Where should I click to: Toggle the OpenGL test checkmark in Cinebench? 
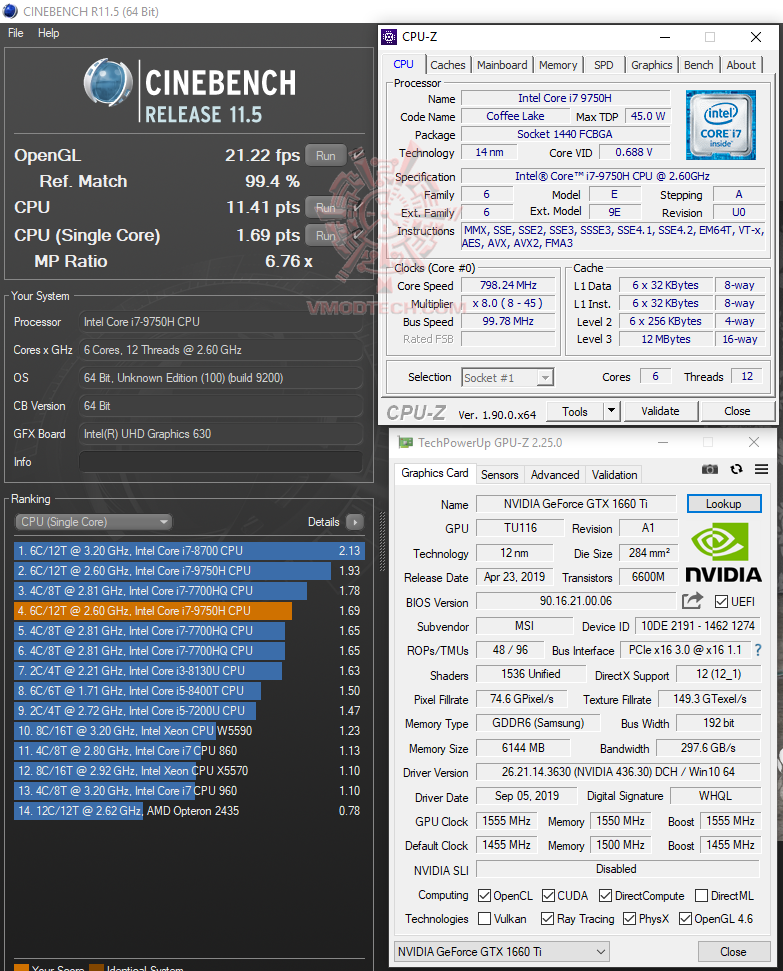(x=357, y=154)
